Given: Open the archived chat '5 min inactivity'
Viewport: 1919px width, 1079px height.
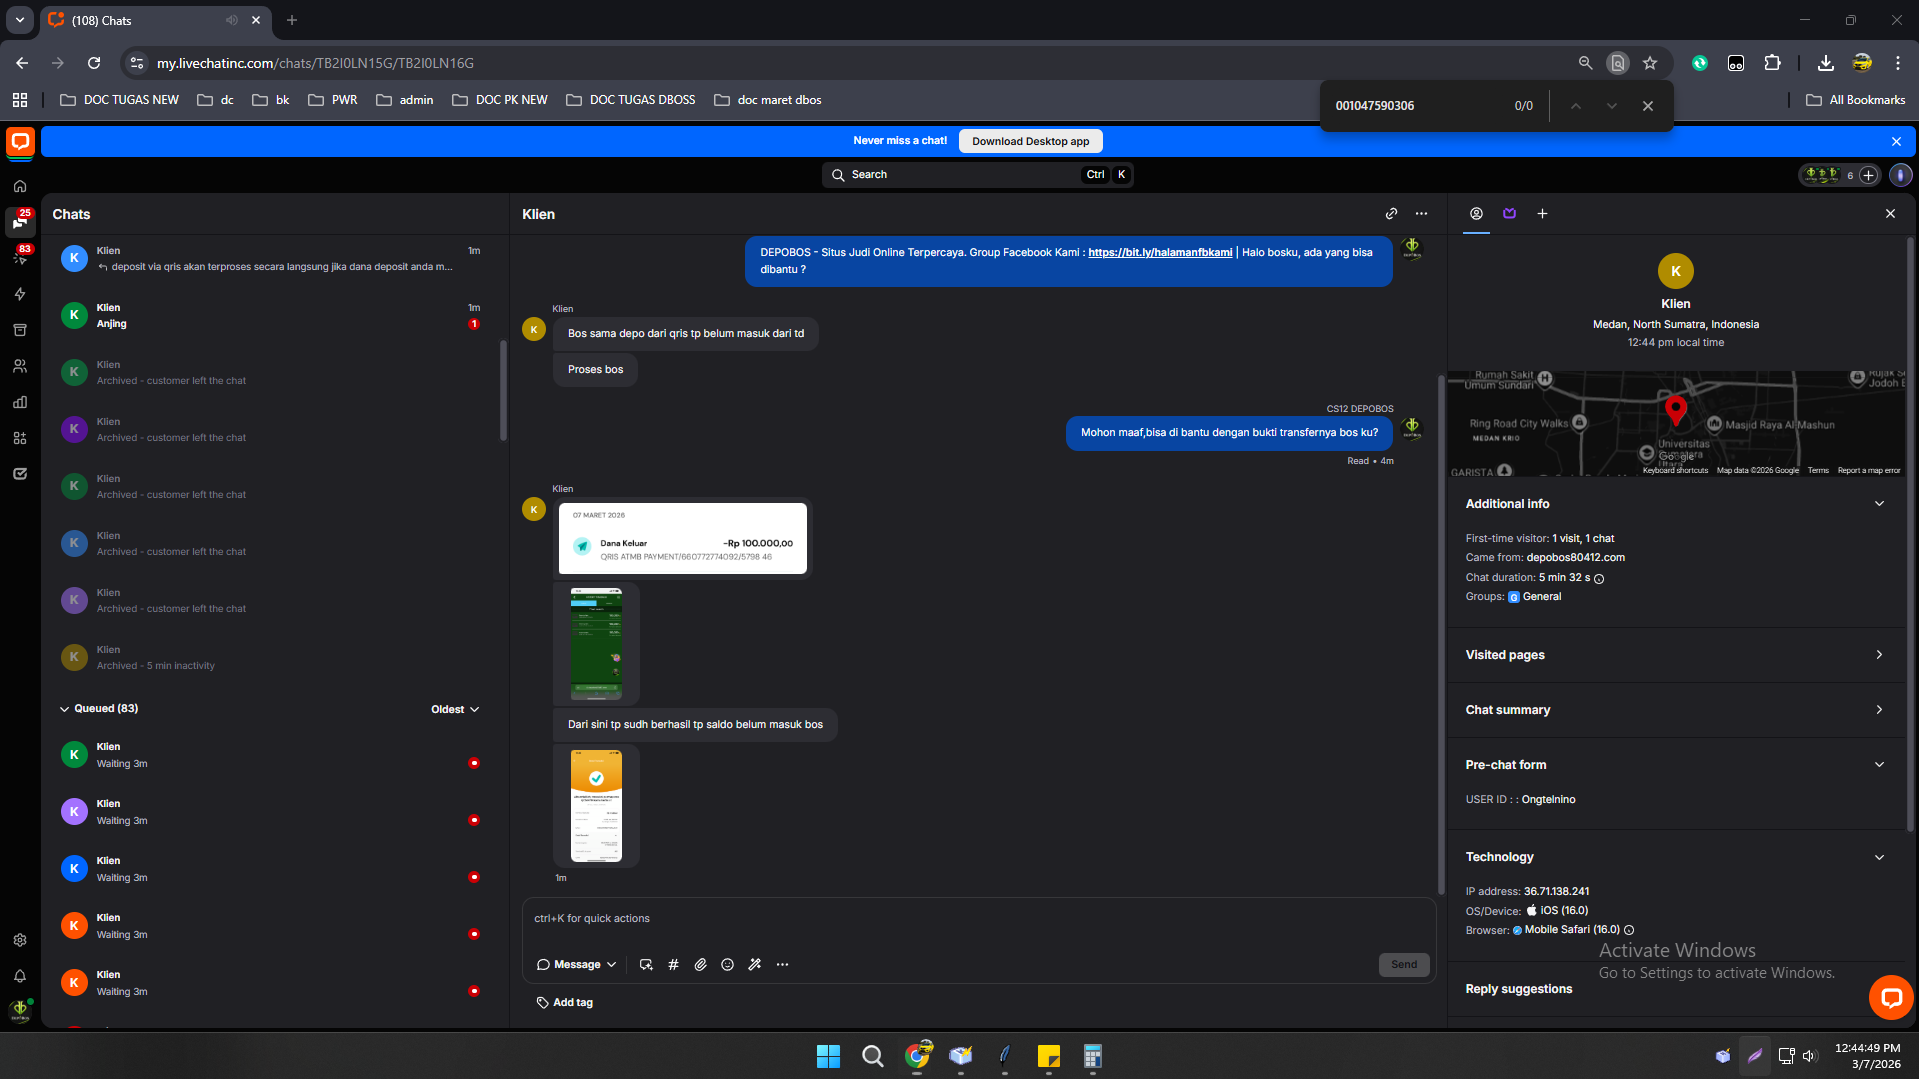Looking at the screenshot, I should pos(270,658).
